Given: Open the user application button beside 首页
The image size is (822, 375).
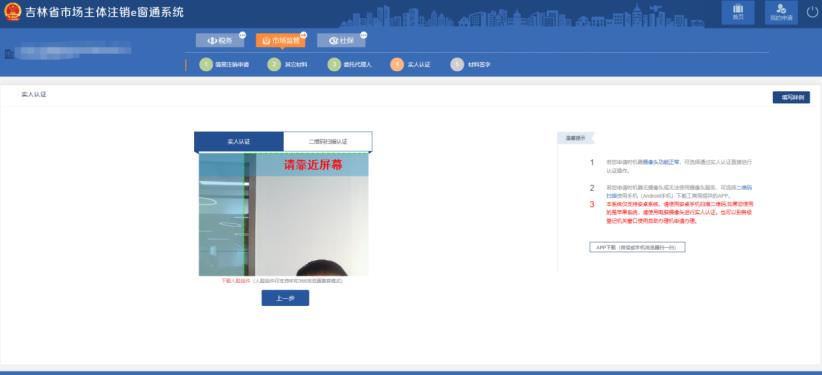Looking at the screenshot, I should click(781, 13).
